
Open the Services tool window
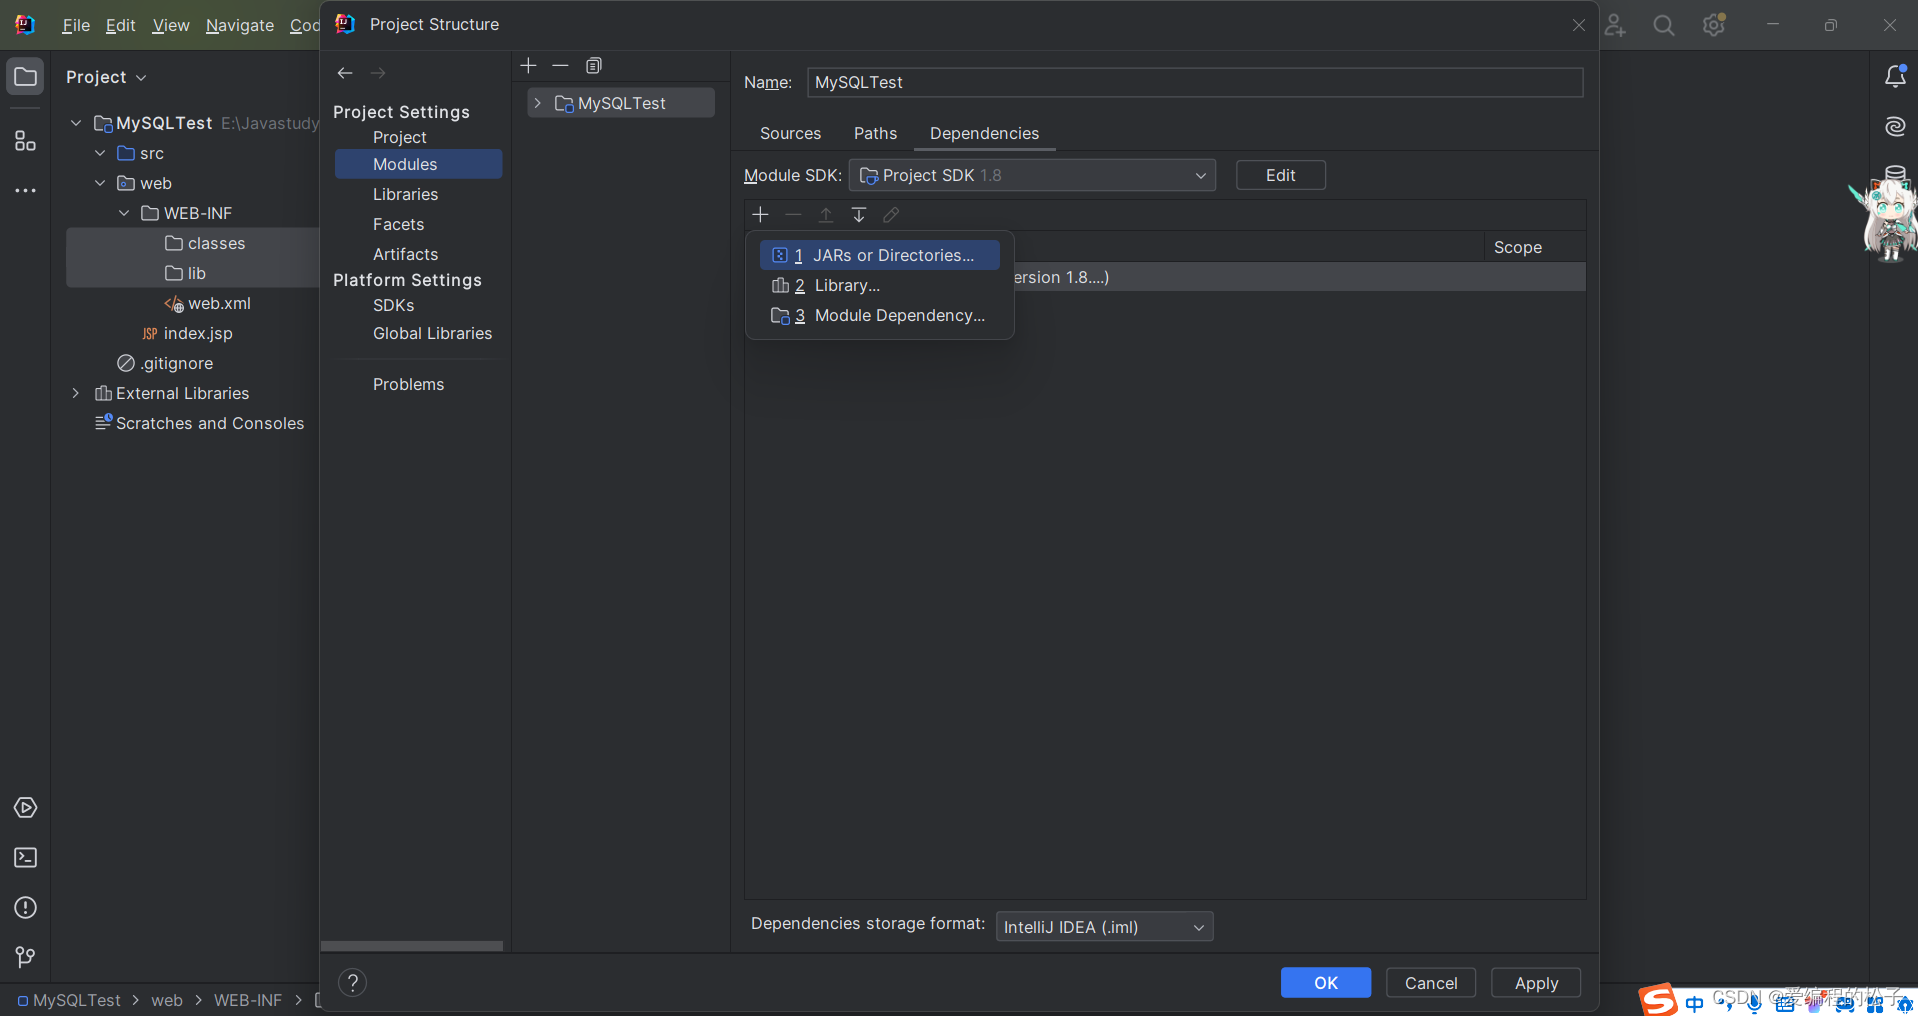[x=26, y=807]
